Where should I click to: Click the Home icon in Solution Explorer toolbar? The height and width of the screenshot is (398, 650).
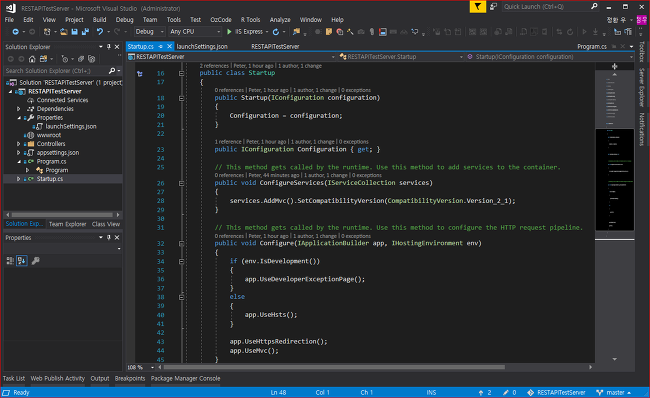32,59
